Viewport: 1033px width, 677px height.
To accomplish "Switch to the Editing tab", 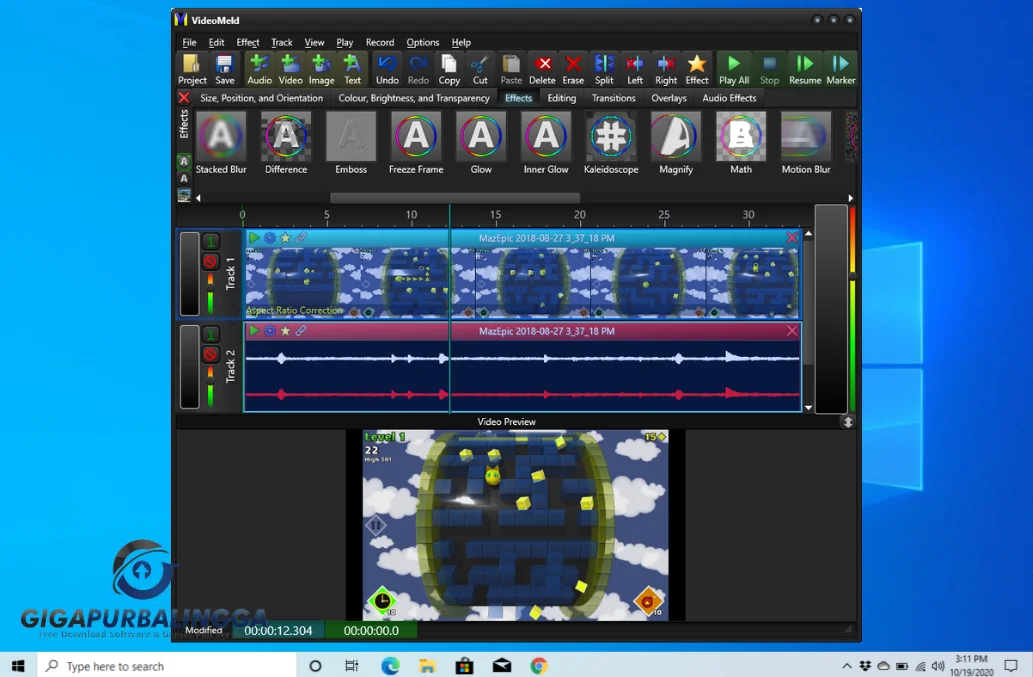I will 561,97.
